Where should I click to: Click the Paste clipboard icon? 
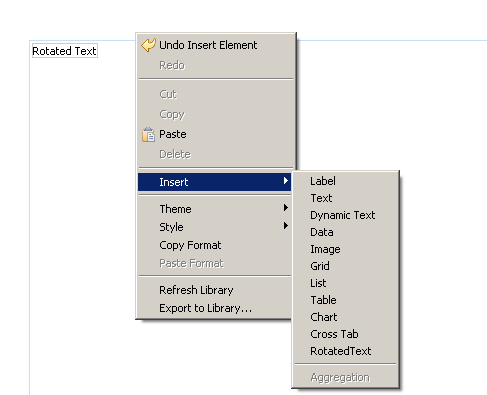pyautogui.click(x=148, y=135)
